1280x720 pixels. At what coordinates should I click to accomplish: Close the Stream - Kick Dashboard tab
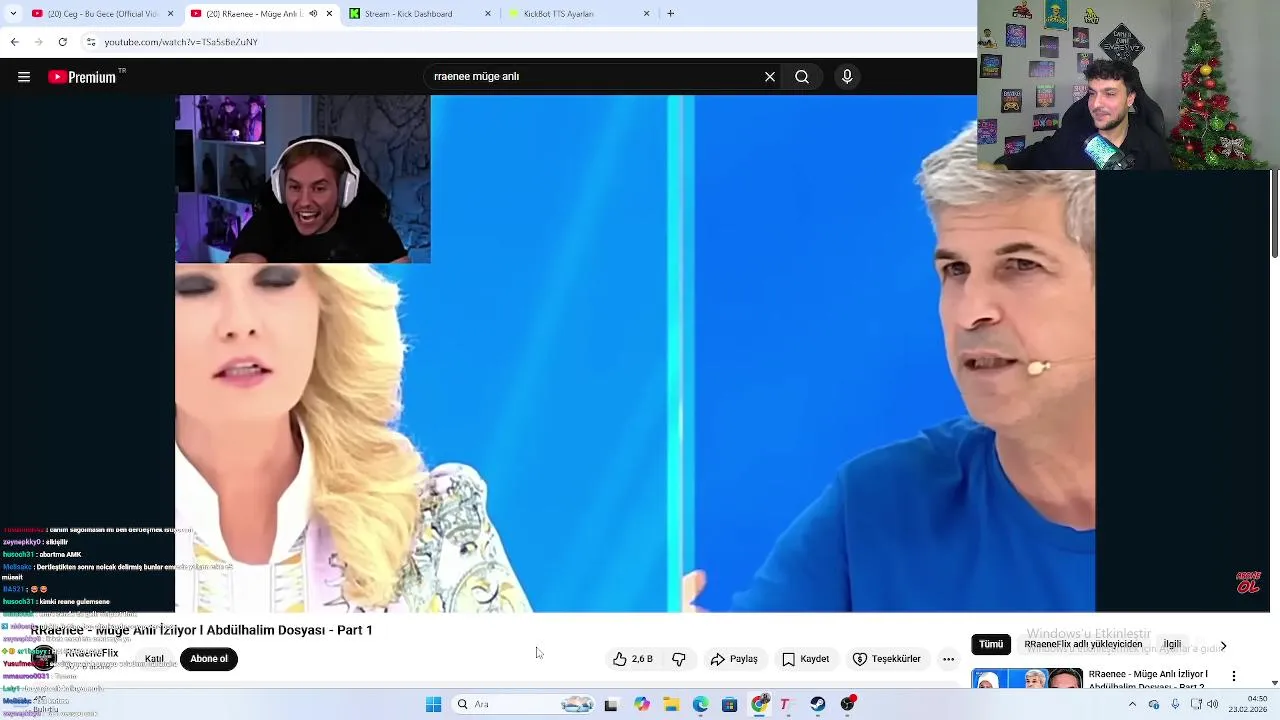pyautogui.click(x=488, y=14)
